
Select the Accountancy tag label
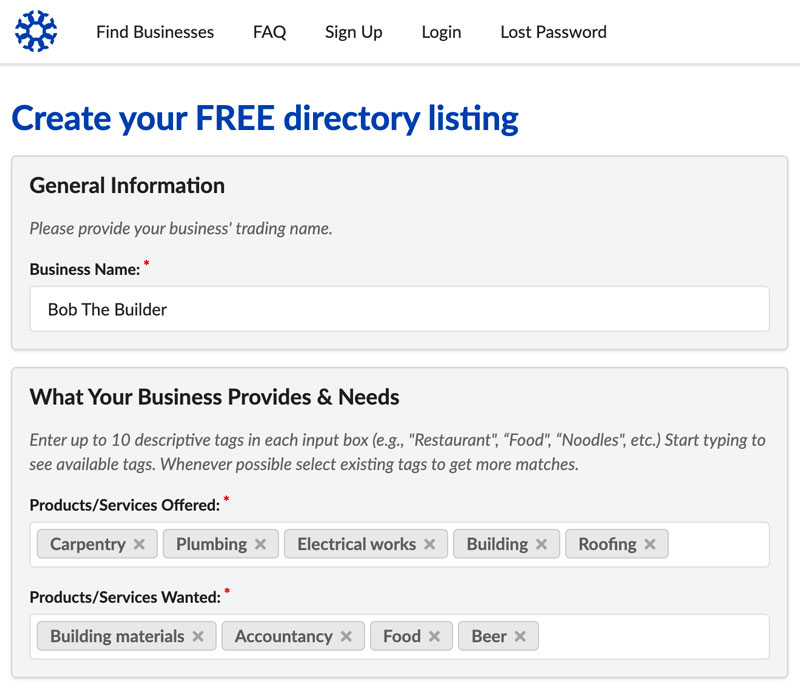click(x=284, y=636)
